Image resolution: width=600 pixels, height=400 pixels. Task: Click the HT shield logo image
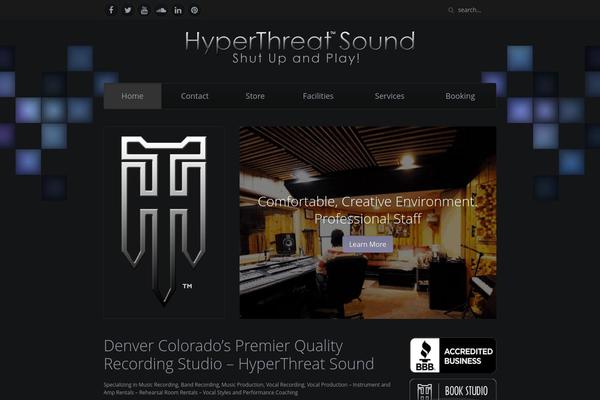click(x=164, y=221)
